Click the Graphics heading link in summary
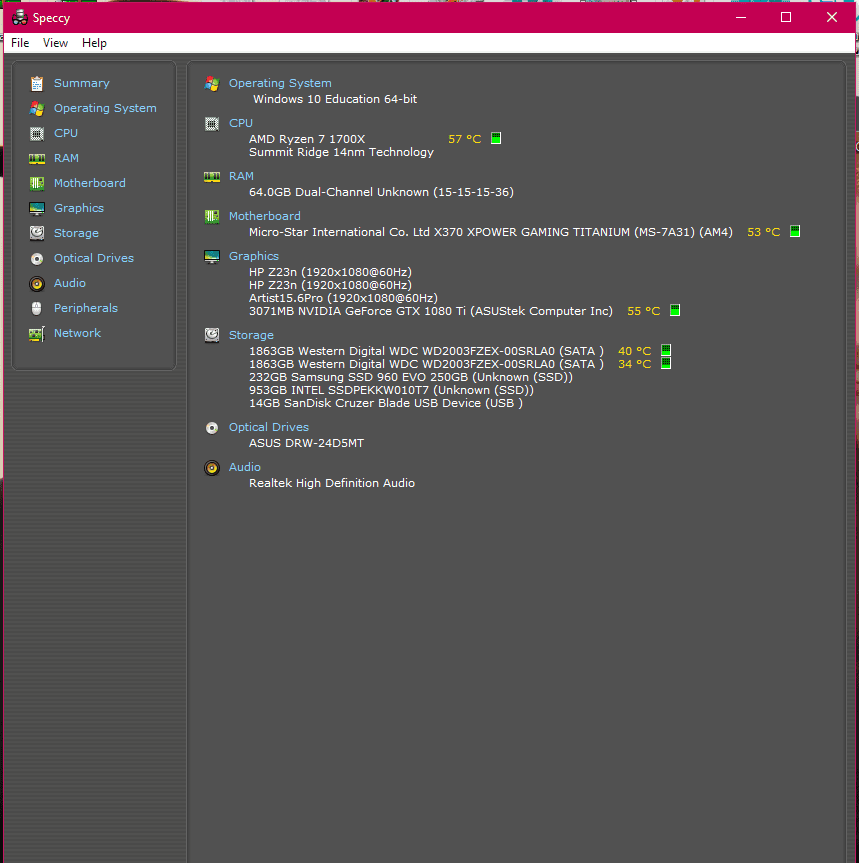 [254, 256]
